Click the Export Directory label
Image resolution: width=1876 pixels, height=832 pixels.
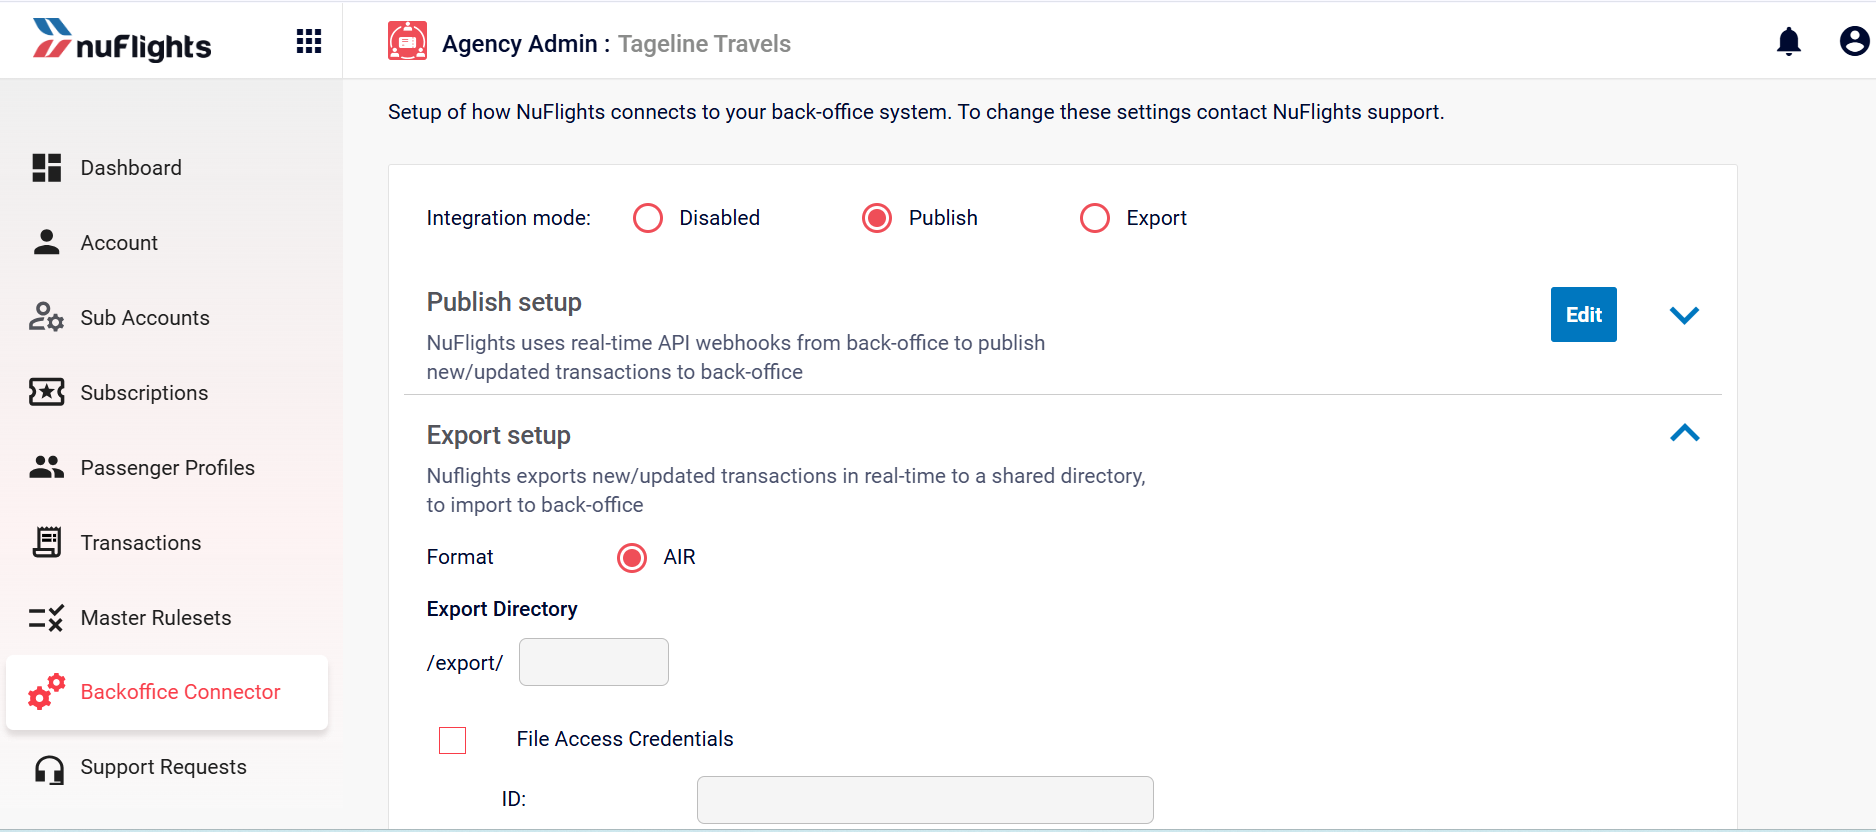click(x=502, y=609)
